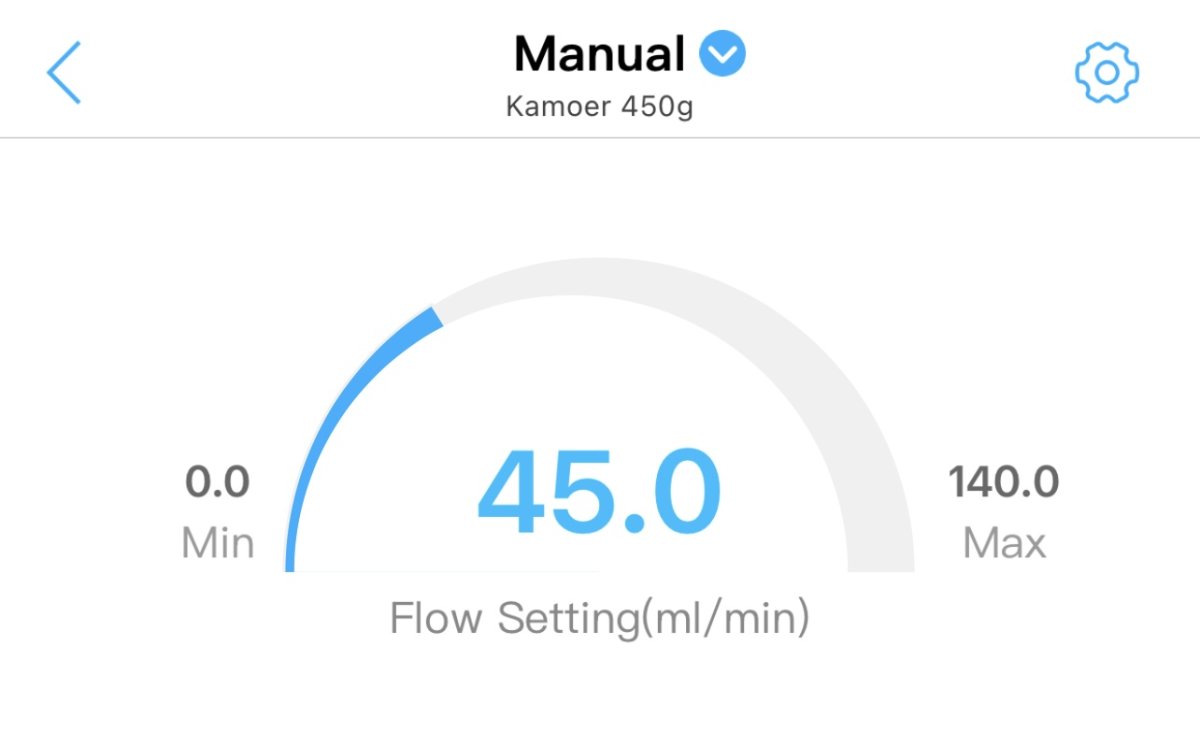Tap the 140.0 maximum value
The width and height of the screenshot is (1200, 746).
tap(1004, 483)
